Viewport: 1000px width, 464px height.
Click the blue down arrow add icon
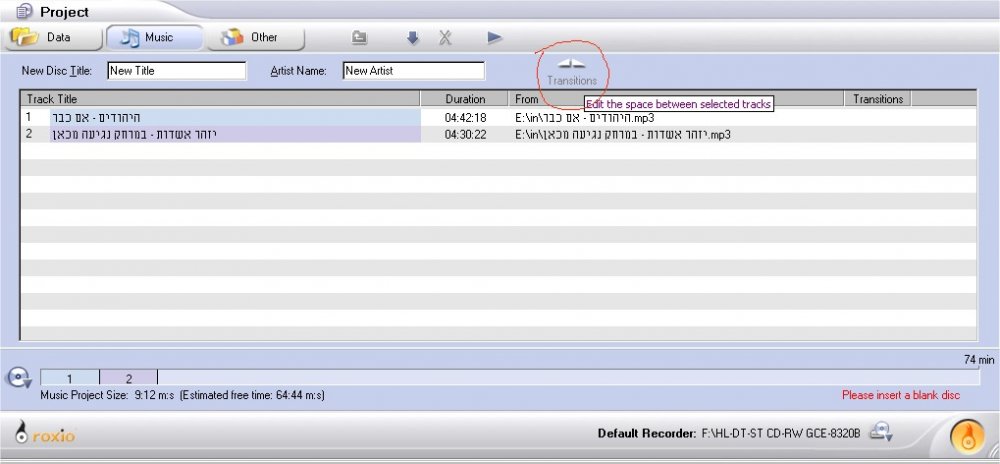(413, 38)
